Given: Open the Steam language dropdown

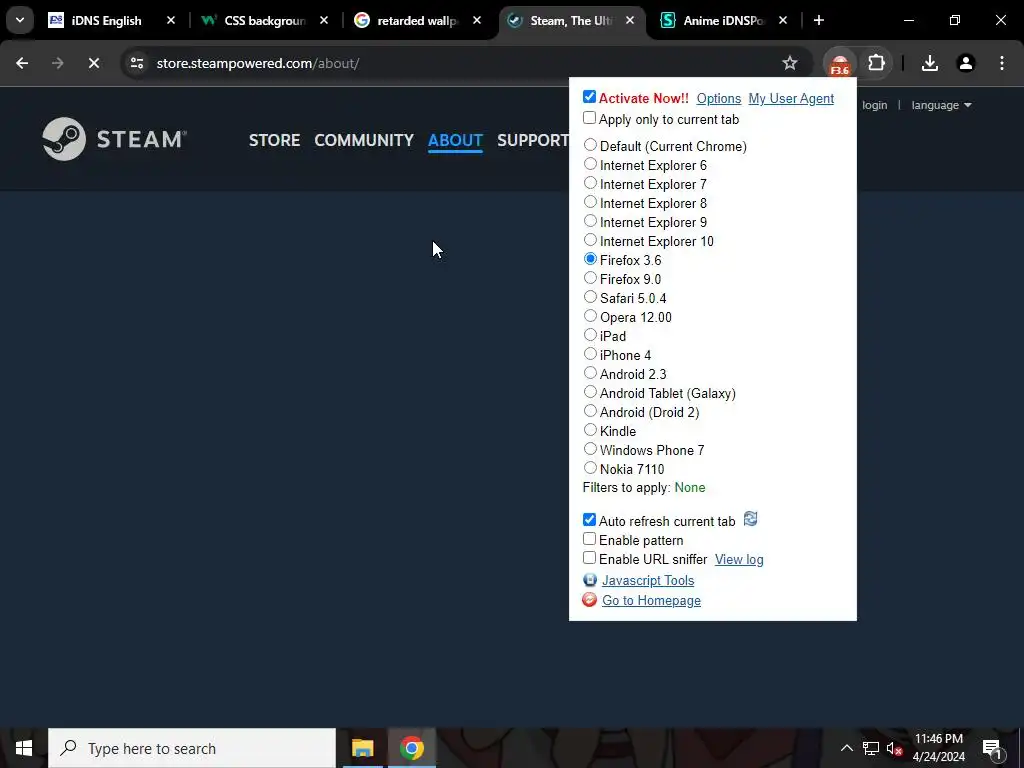Looking at the screenshot, I should click(941, 105).
